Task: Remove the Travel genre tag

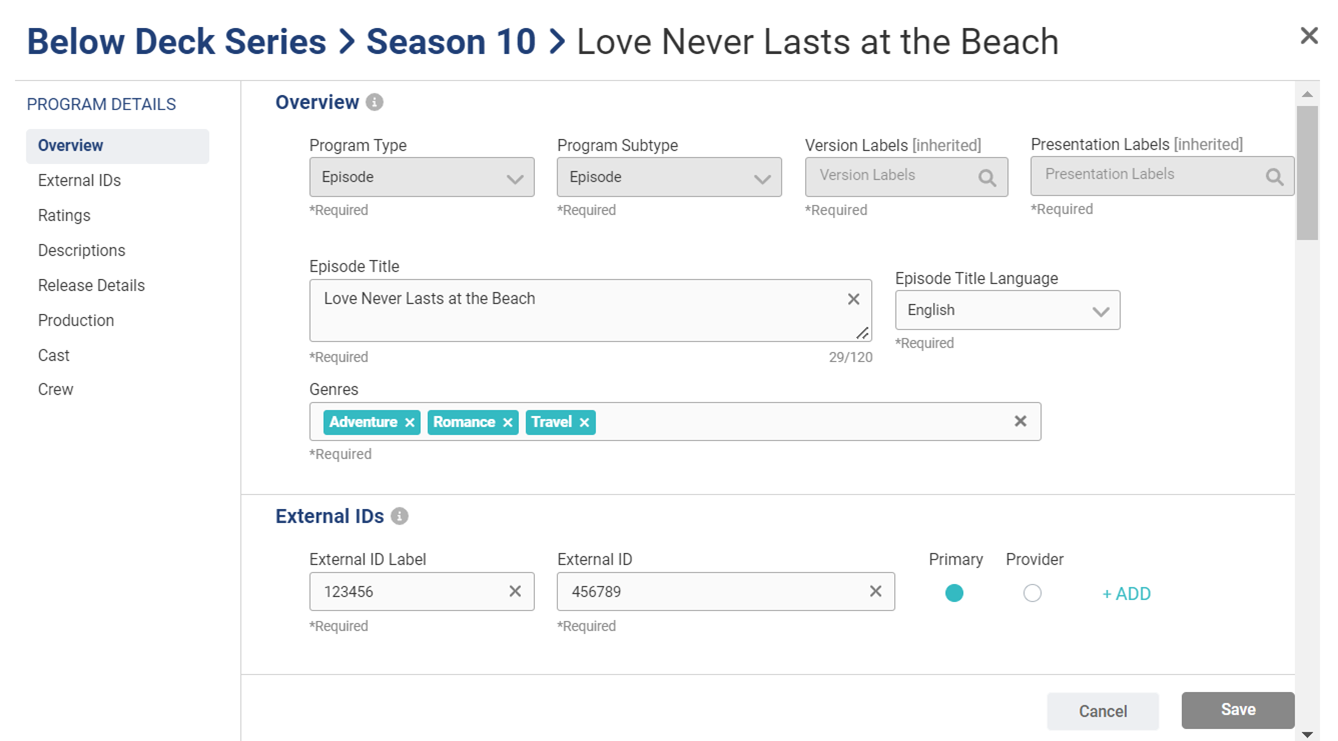Action: (x=585, y=423)
